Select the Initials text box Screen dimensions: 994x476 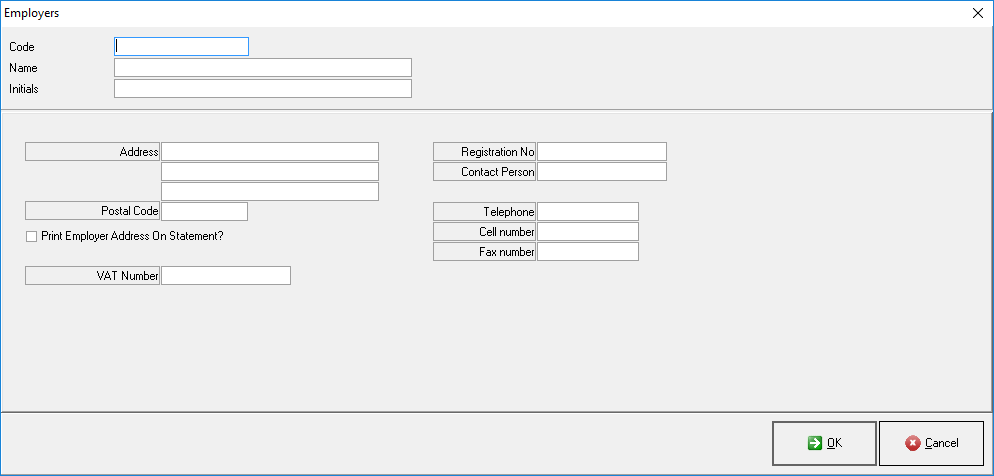click(x=263, y=88)
